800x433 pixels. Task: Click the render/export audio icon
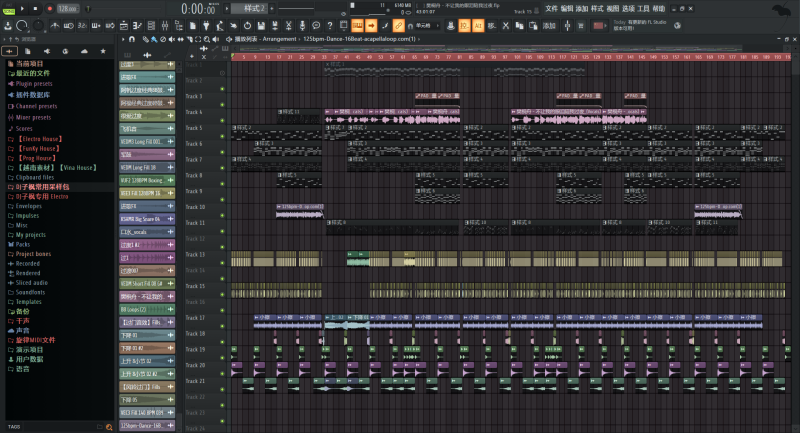coord(275,26)
